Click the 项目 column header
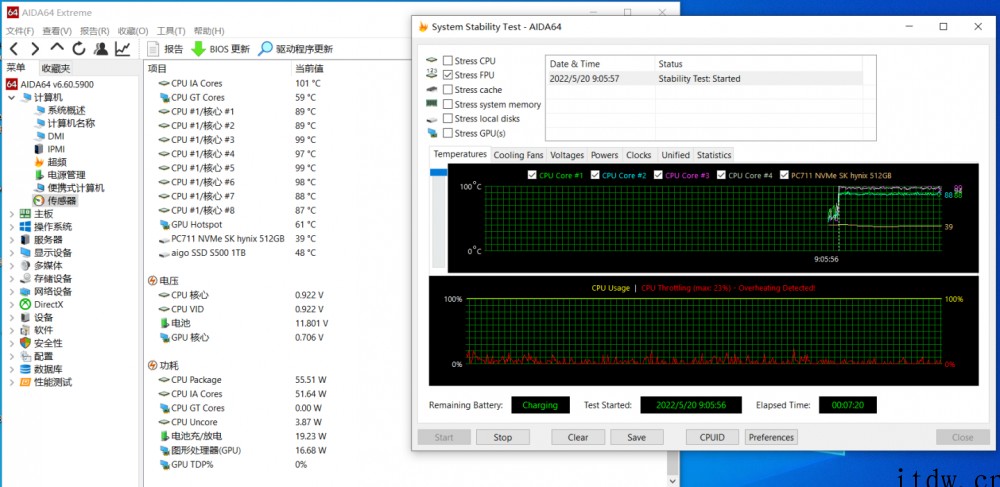This screenshot has width=1000, height=487. pos(217,68)
